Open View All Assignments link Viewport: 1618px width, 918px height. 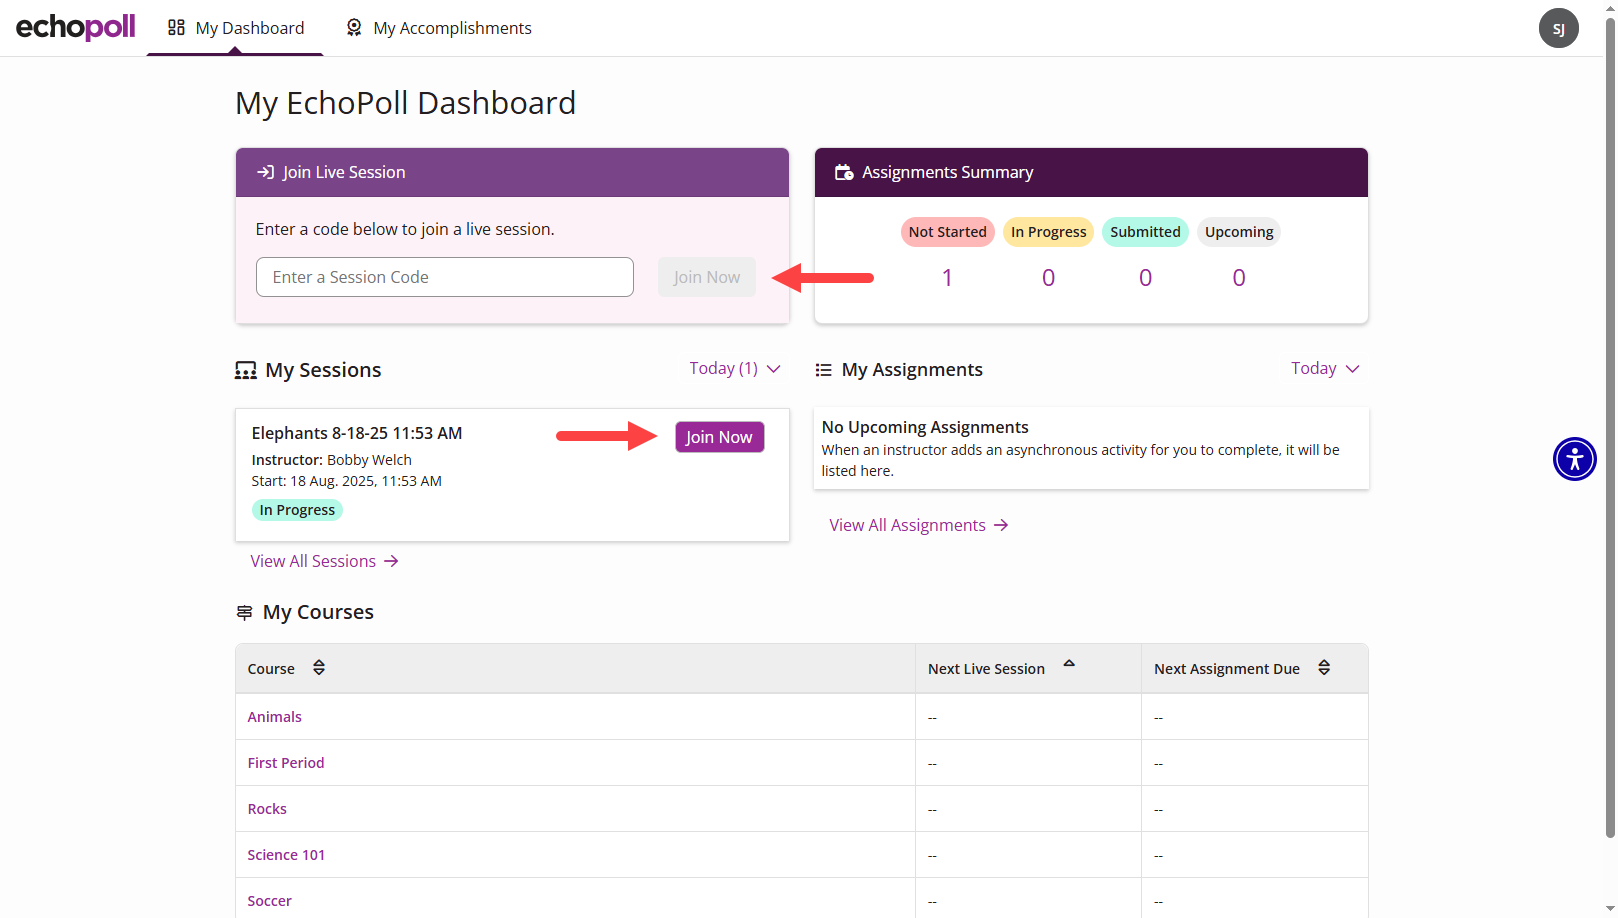(919, 525)
